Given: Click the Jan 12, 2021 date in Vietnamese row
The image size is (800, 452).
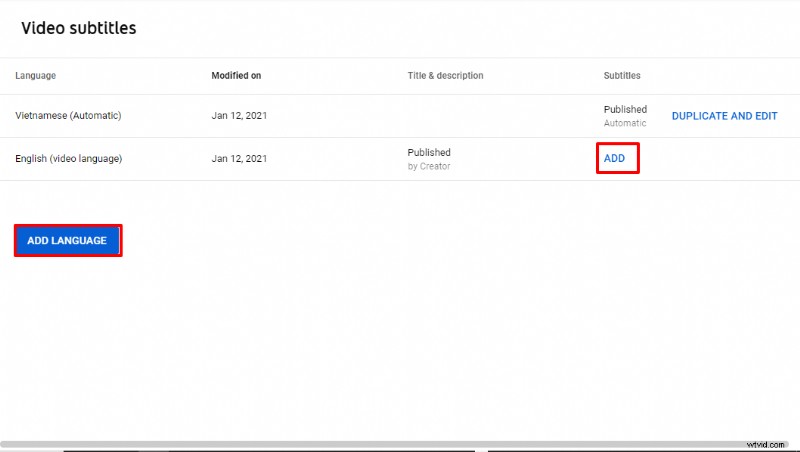Looking at the screenshot, I should [239, 116].
